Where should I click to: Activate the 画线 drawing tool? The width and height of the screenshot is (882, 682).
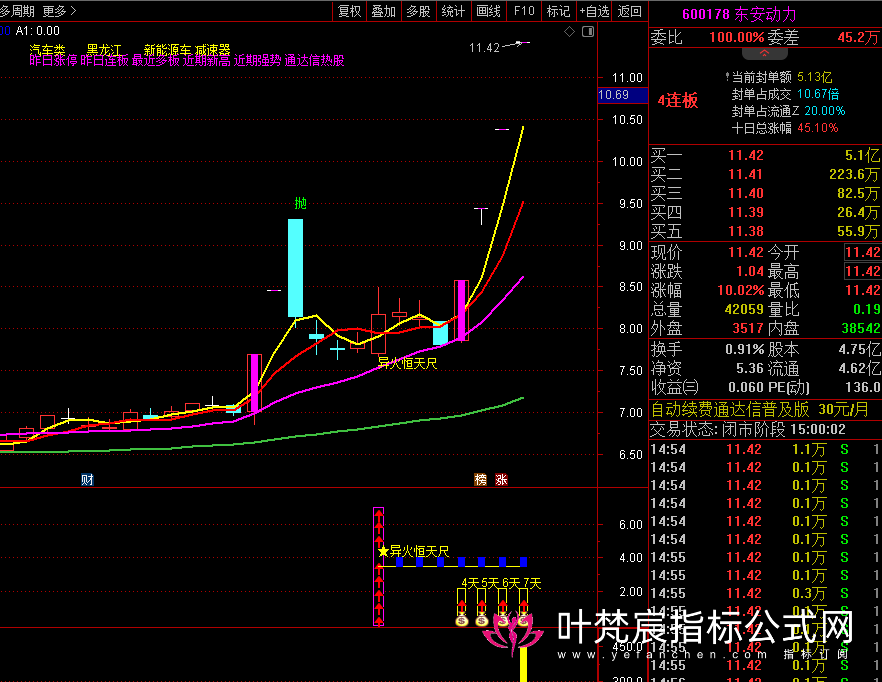(488, 11)
